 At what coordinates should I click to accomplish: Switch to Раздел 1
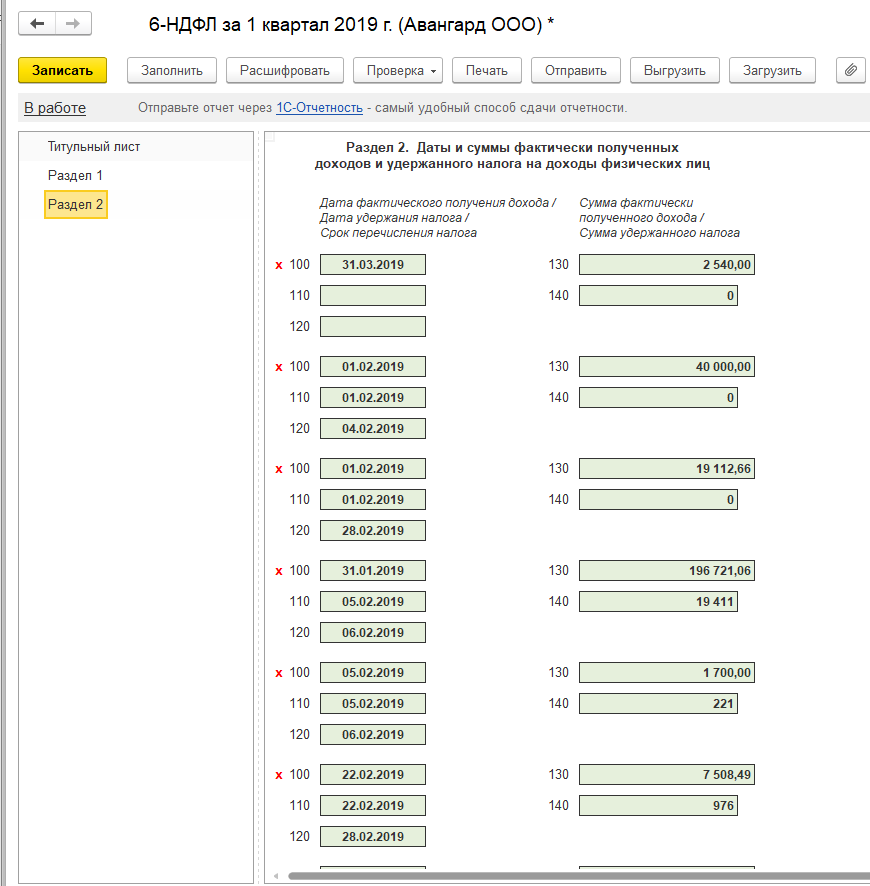coord(75,176)
